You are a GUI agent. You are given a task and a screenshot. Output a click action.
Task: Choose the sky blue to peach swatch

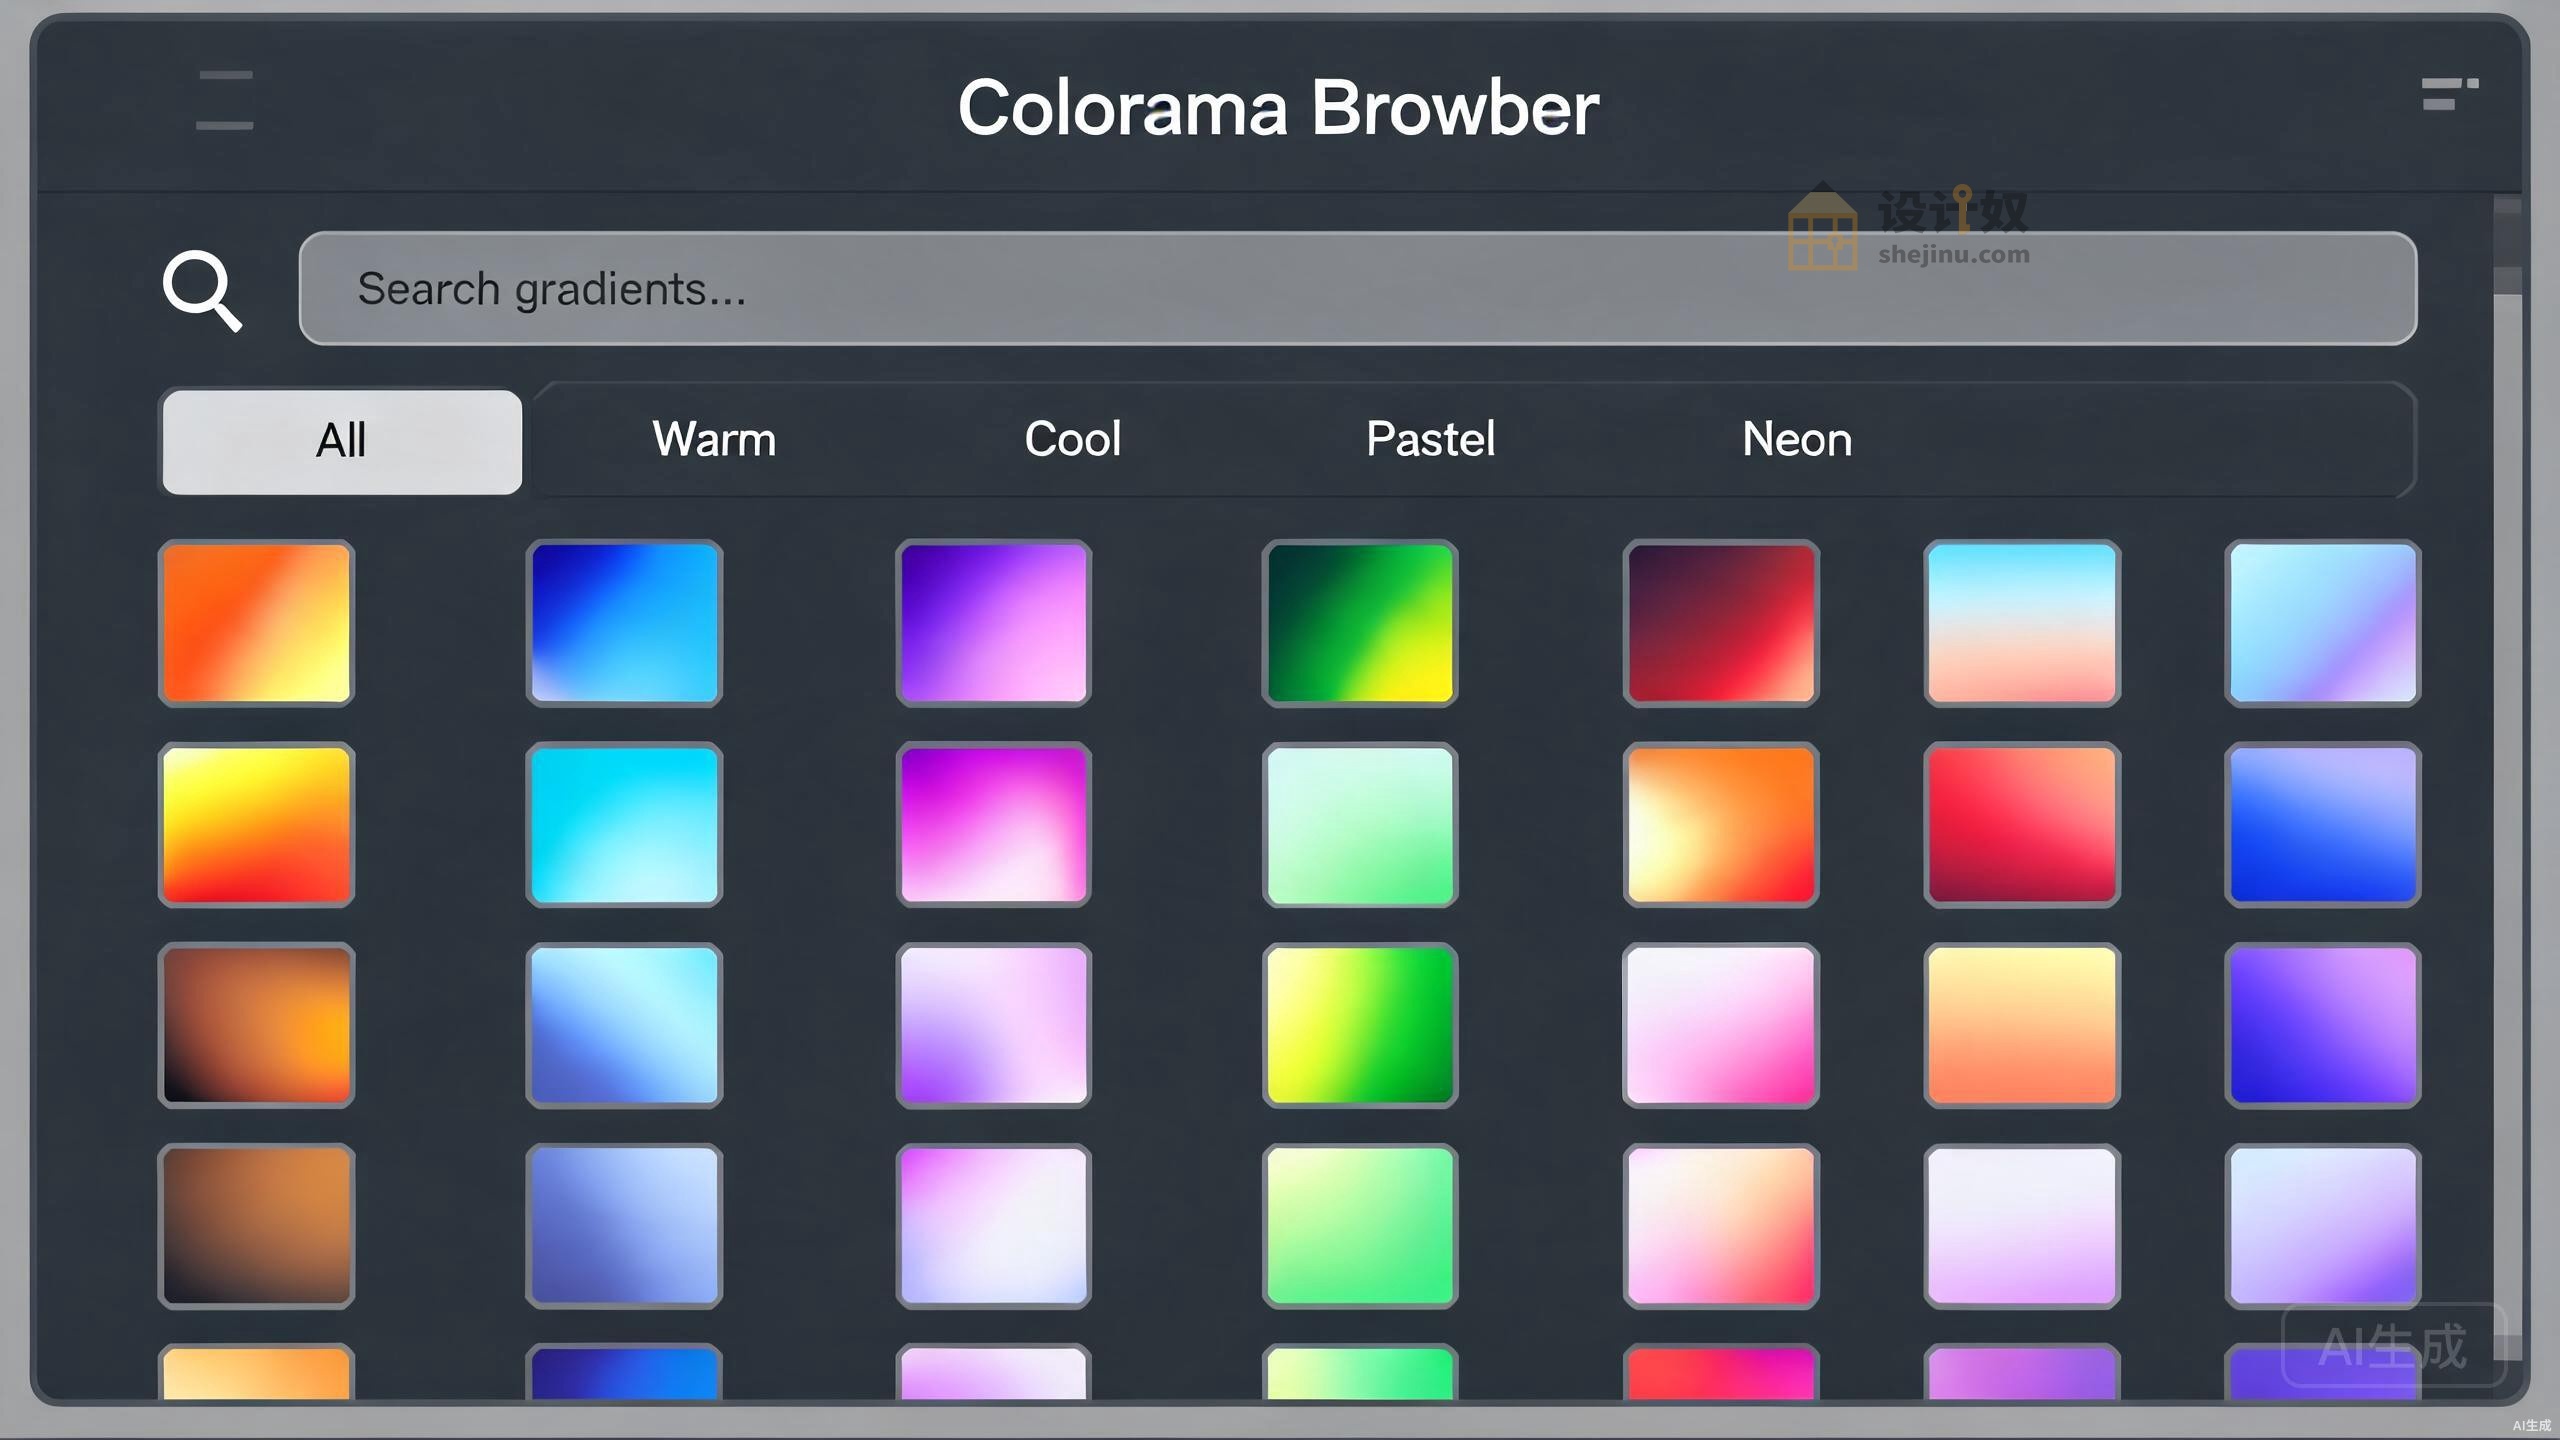(2022, 623)
